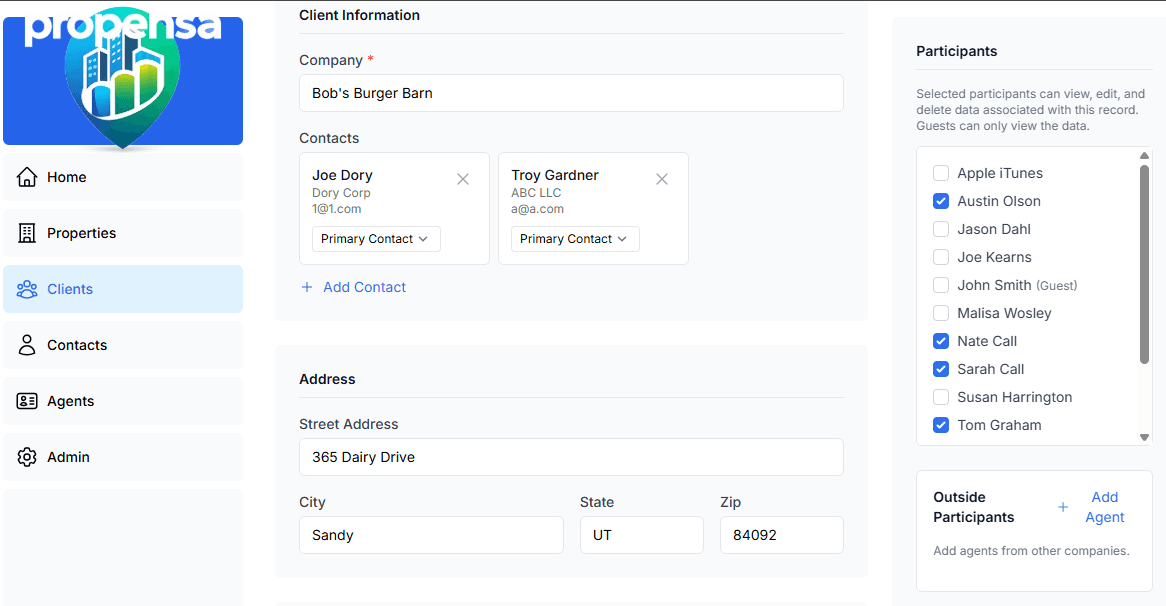This screenshot has height=606, width=1166.
Task: Toggle Nate Call's participant checkbox off
Action: [x=940, y=340]
